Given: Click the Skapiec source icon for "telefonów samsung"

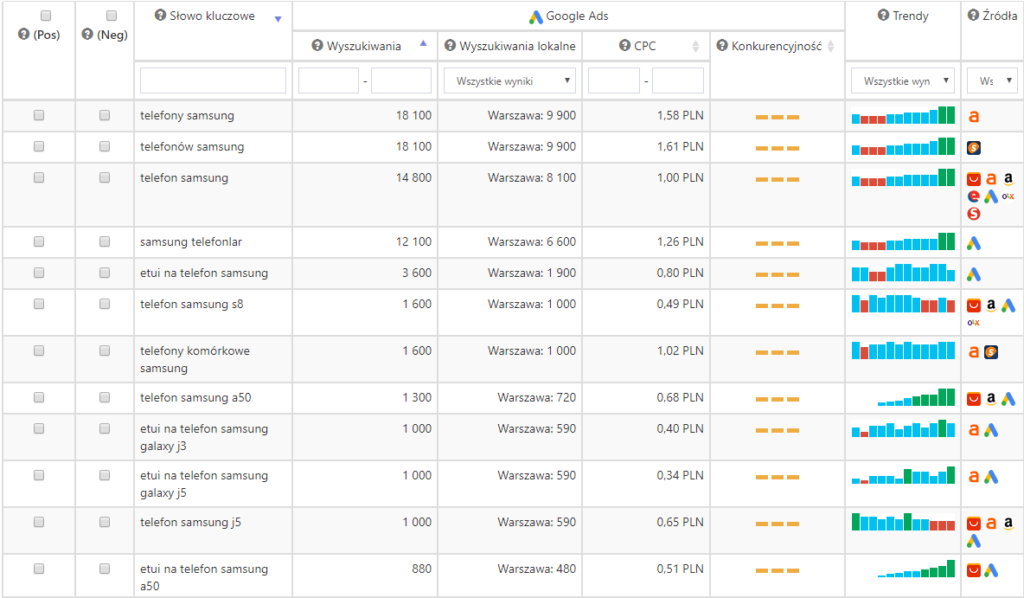Looking at the screenshot, I should tap(974, 148).
